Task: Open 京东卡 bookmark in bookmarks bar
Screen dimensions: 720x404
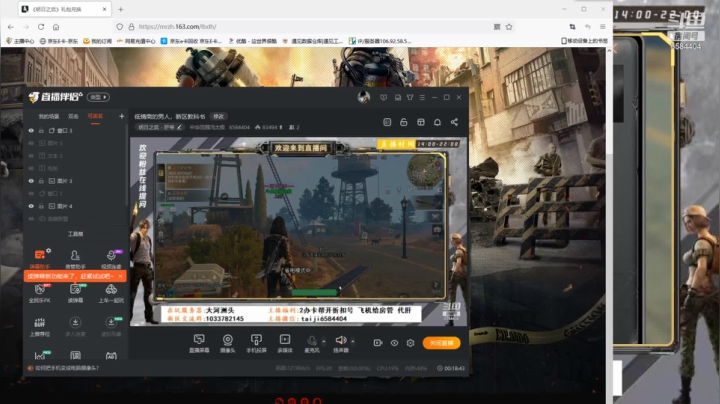Action: [x=59, y=41]
